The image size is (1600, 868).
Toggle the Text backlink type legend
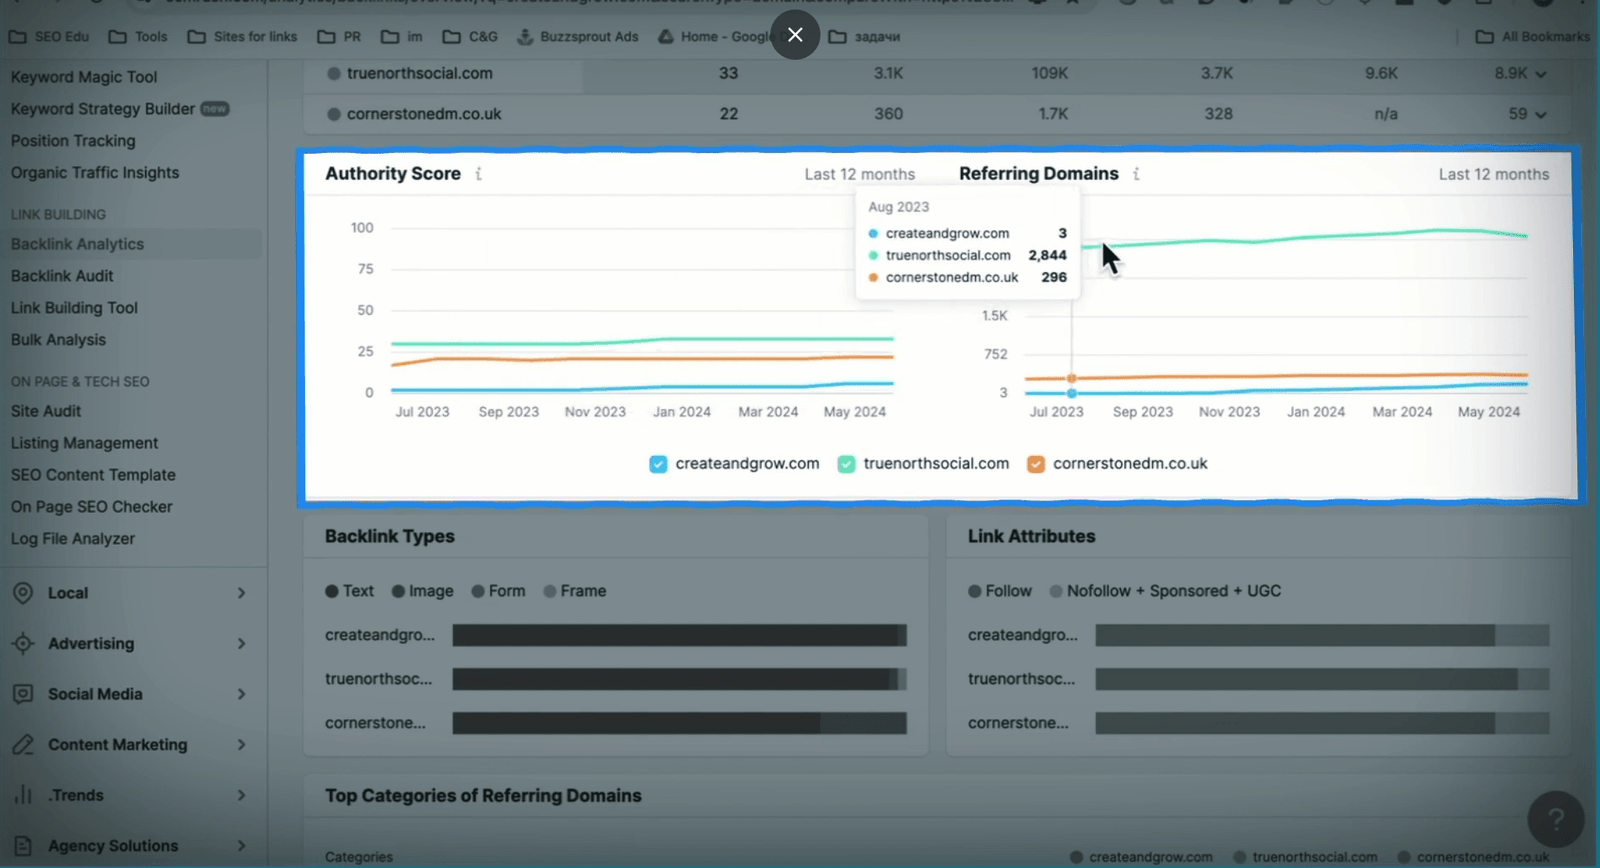click(349, 591)
